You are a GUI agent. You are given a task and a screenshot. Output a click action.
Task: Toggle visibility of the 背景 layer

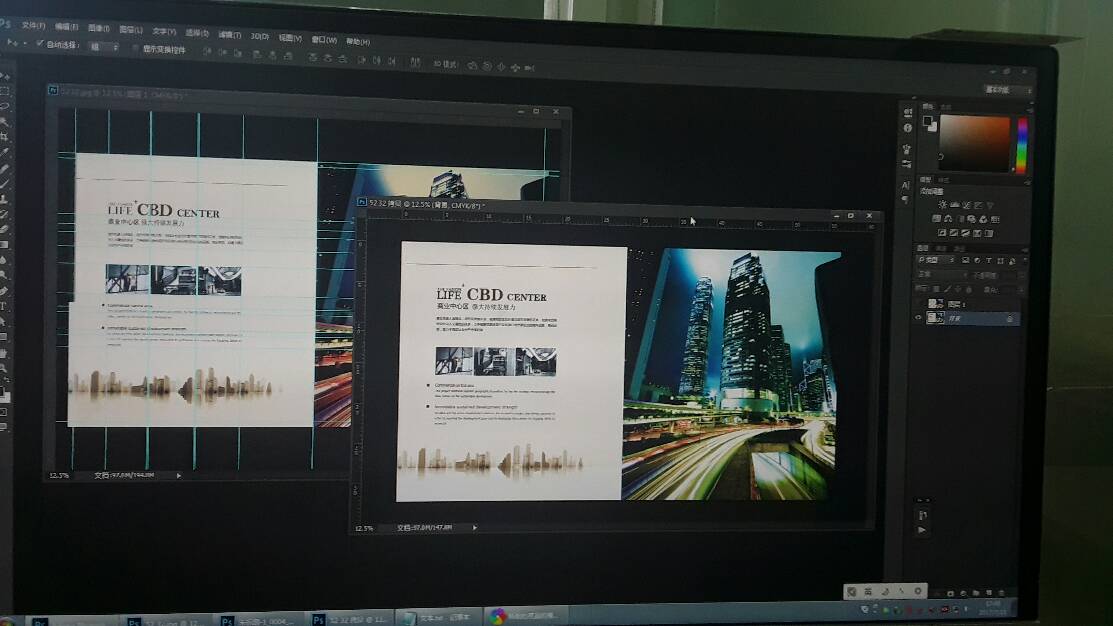pyautogui.click(x=919, y=319)
